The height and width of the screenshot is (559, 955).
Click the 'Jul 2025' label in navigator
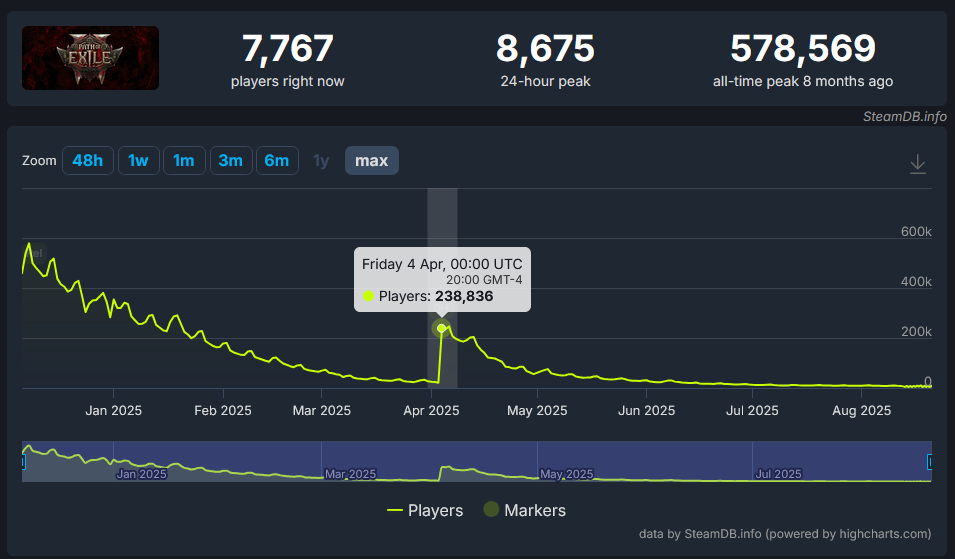coord(778,474)
